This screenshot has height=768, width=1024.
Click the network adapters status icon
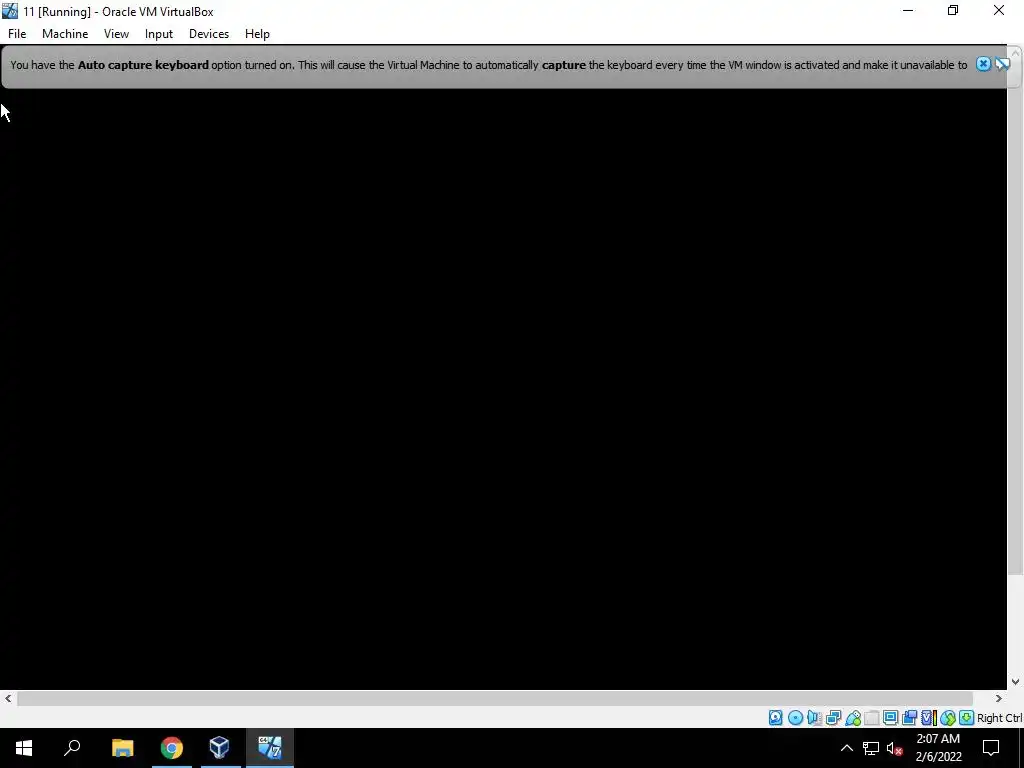click(x=833, y=718)
